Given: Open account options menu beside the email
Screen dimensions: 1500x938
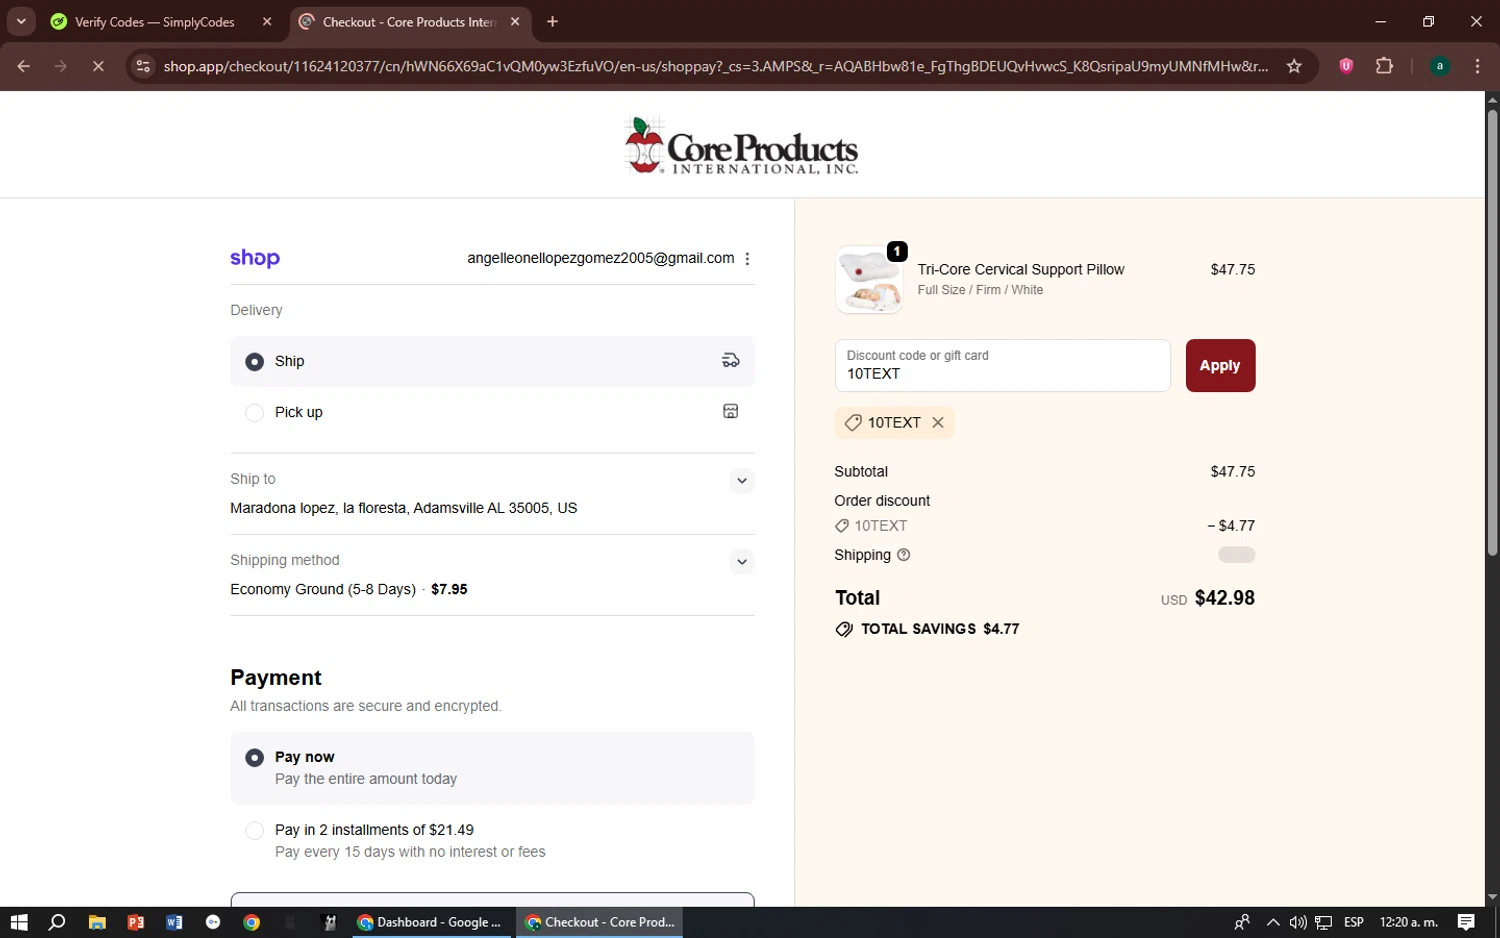Looking at the screenshot, I should tap(747, 258).
